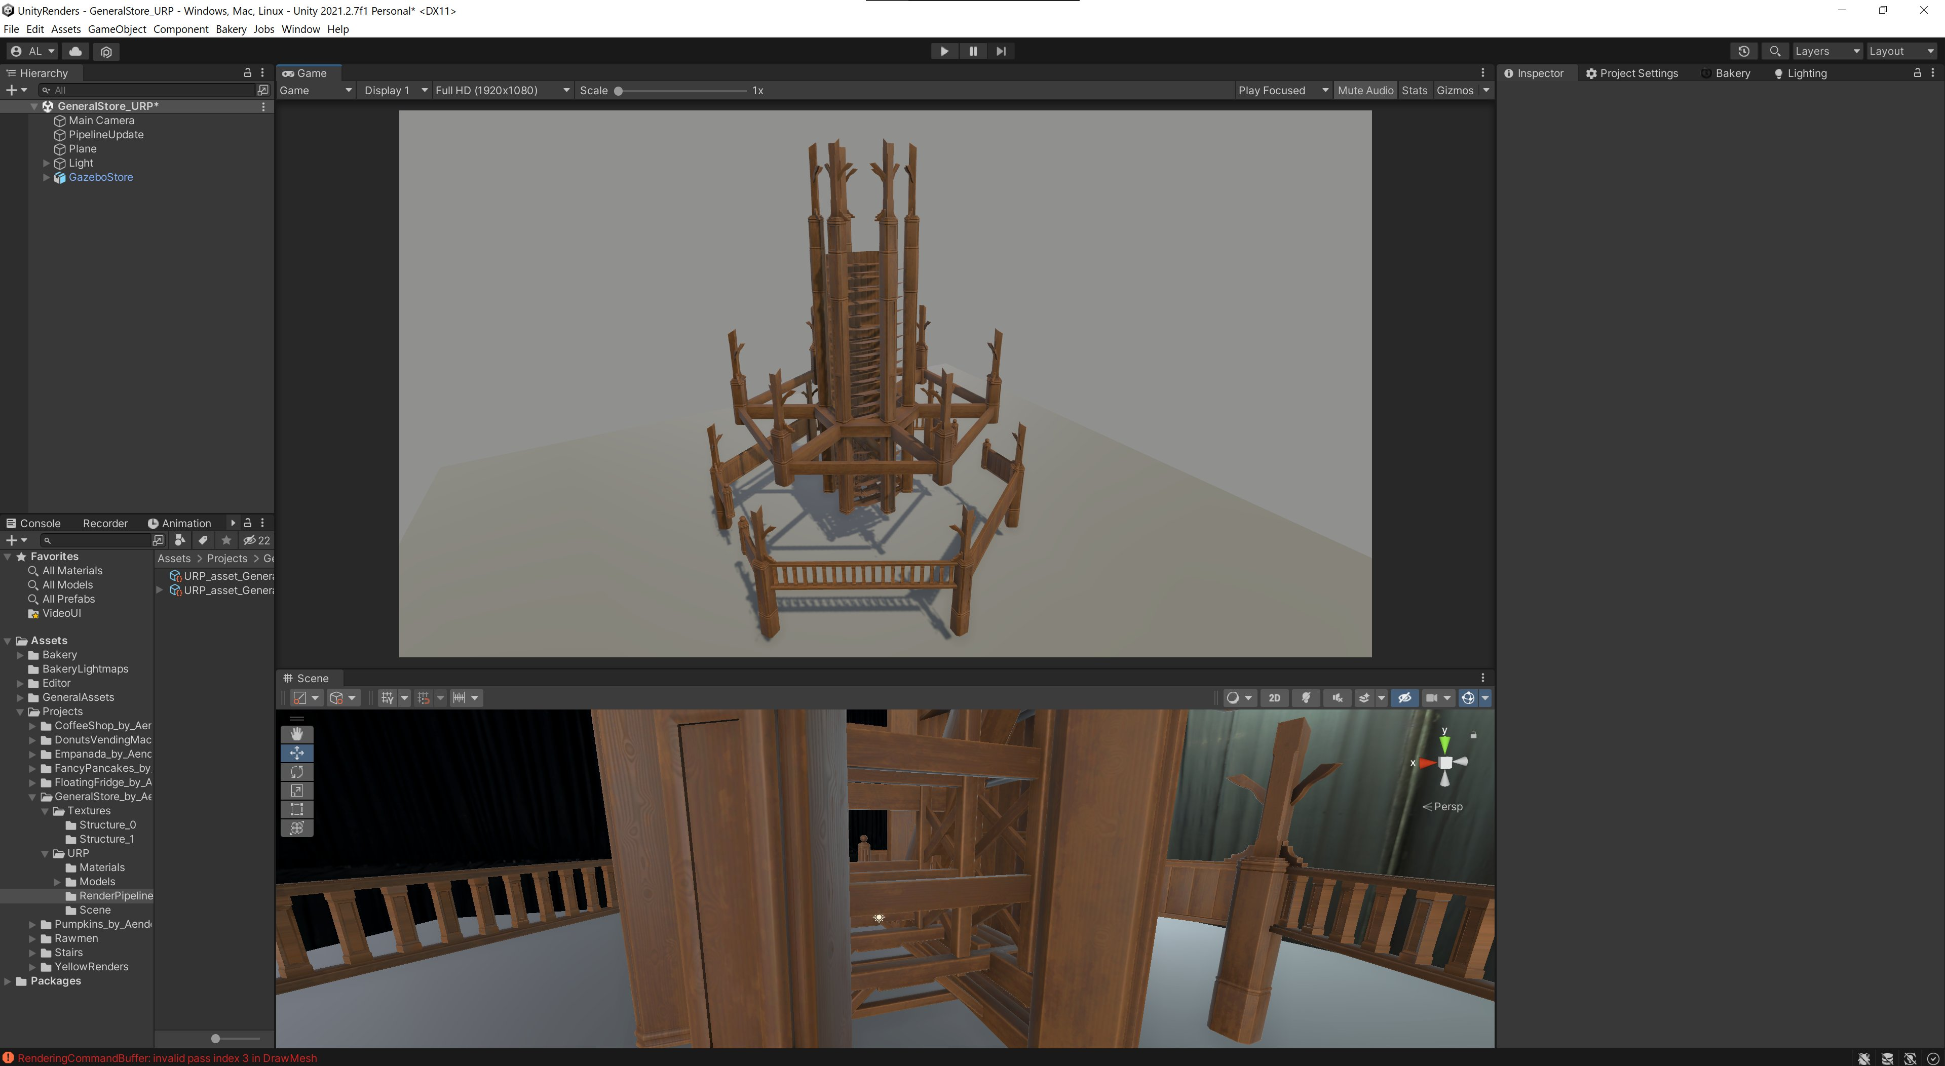Select the Rect tool in Scene toolbar
The width and height of the screenshot is (1945, 1066).
[297, 809]
